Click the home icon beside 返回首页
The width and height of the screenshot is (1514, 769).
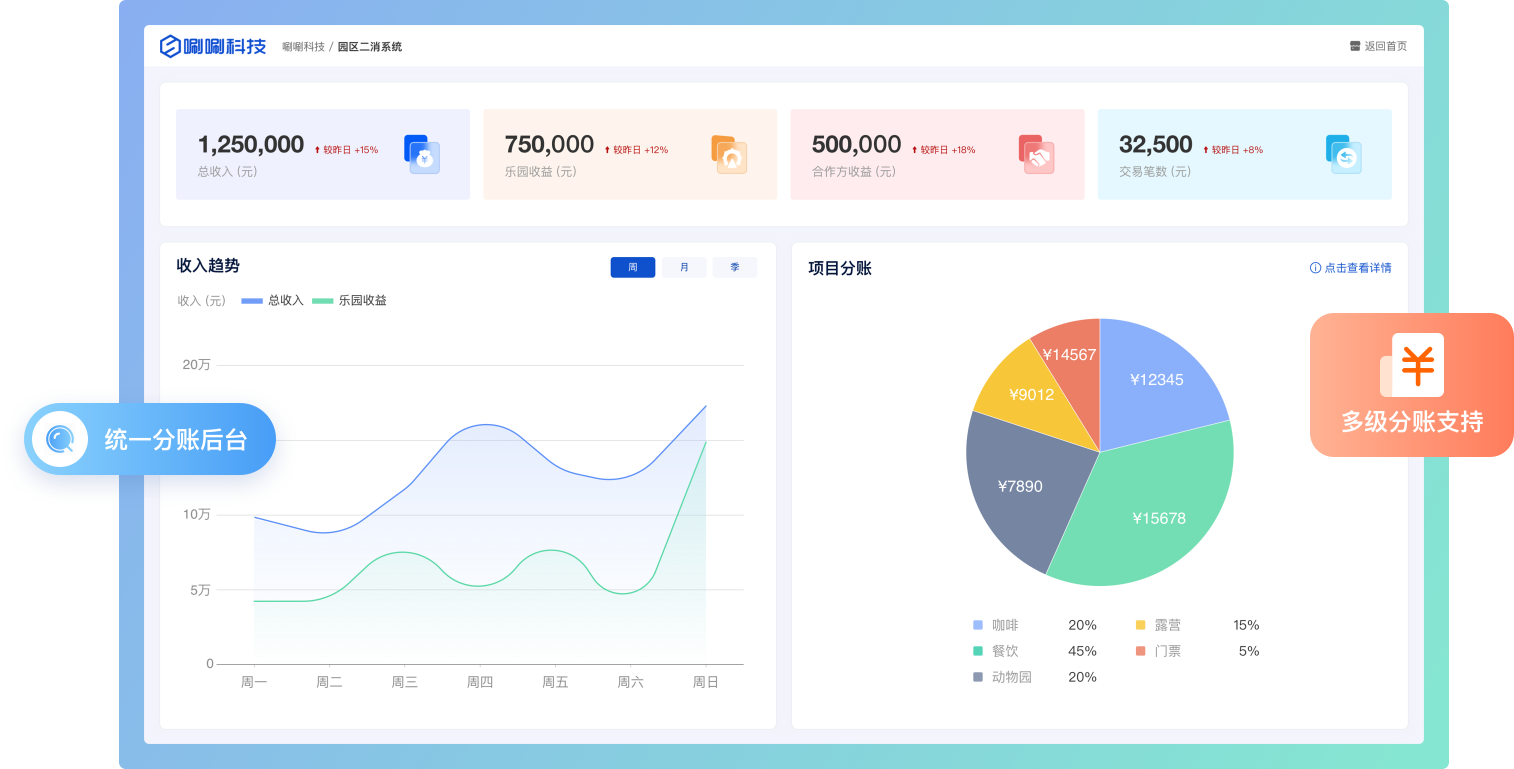click(x=1355, y=46)
